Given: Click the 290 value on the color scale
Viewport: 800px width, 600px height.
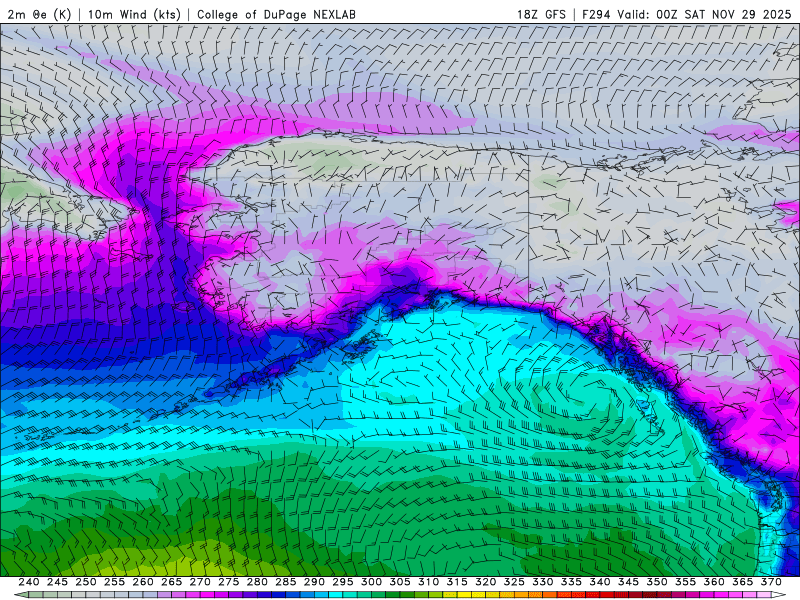Looking at the screenshot, I should (314, 582).
